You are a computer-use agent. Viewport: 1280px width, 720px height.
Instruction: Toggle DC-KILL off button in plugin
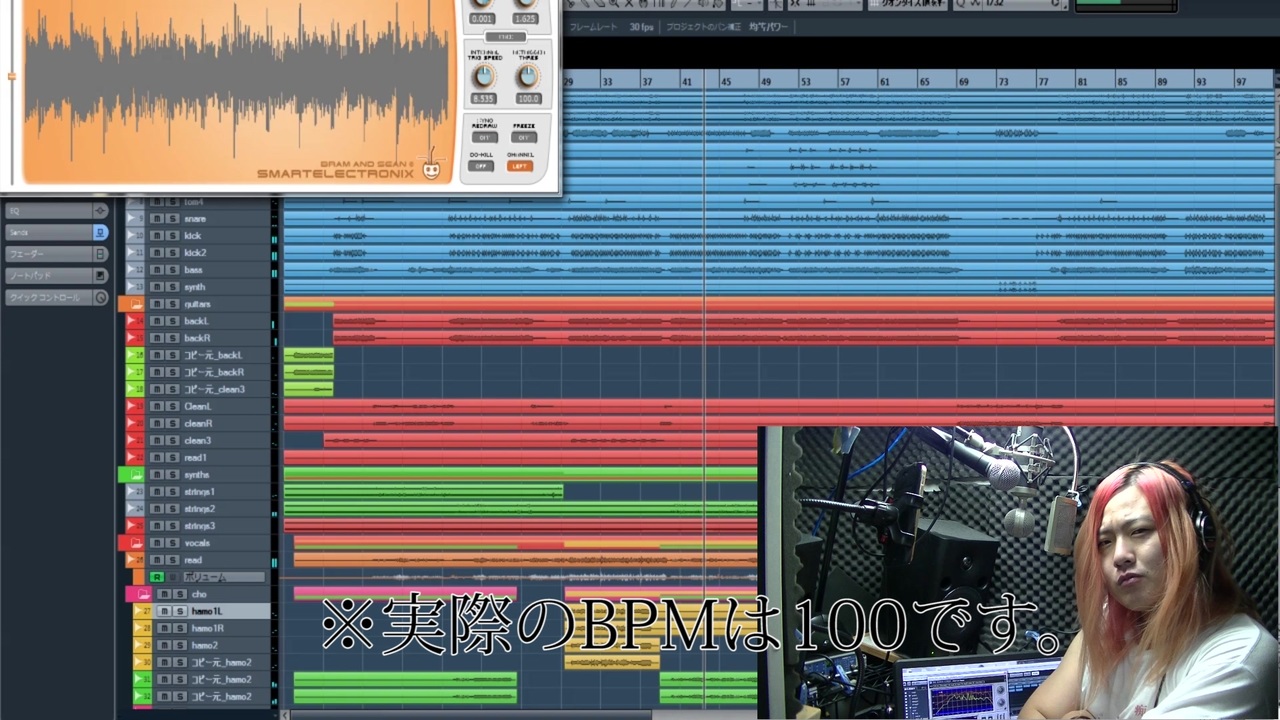coord(481,166)
